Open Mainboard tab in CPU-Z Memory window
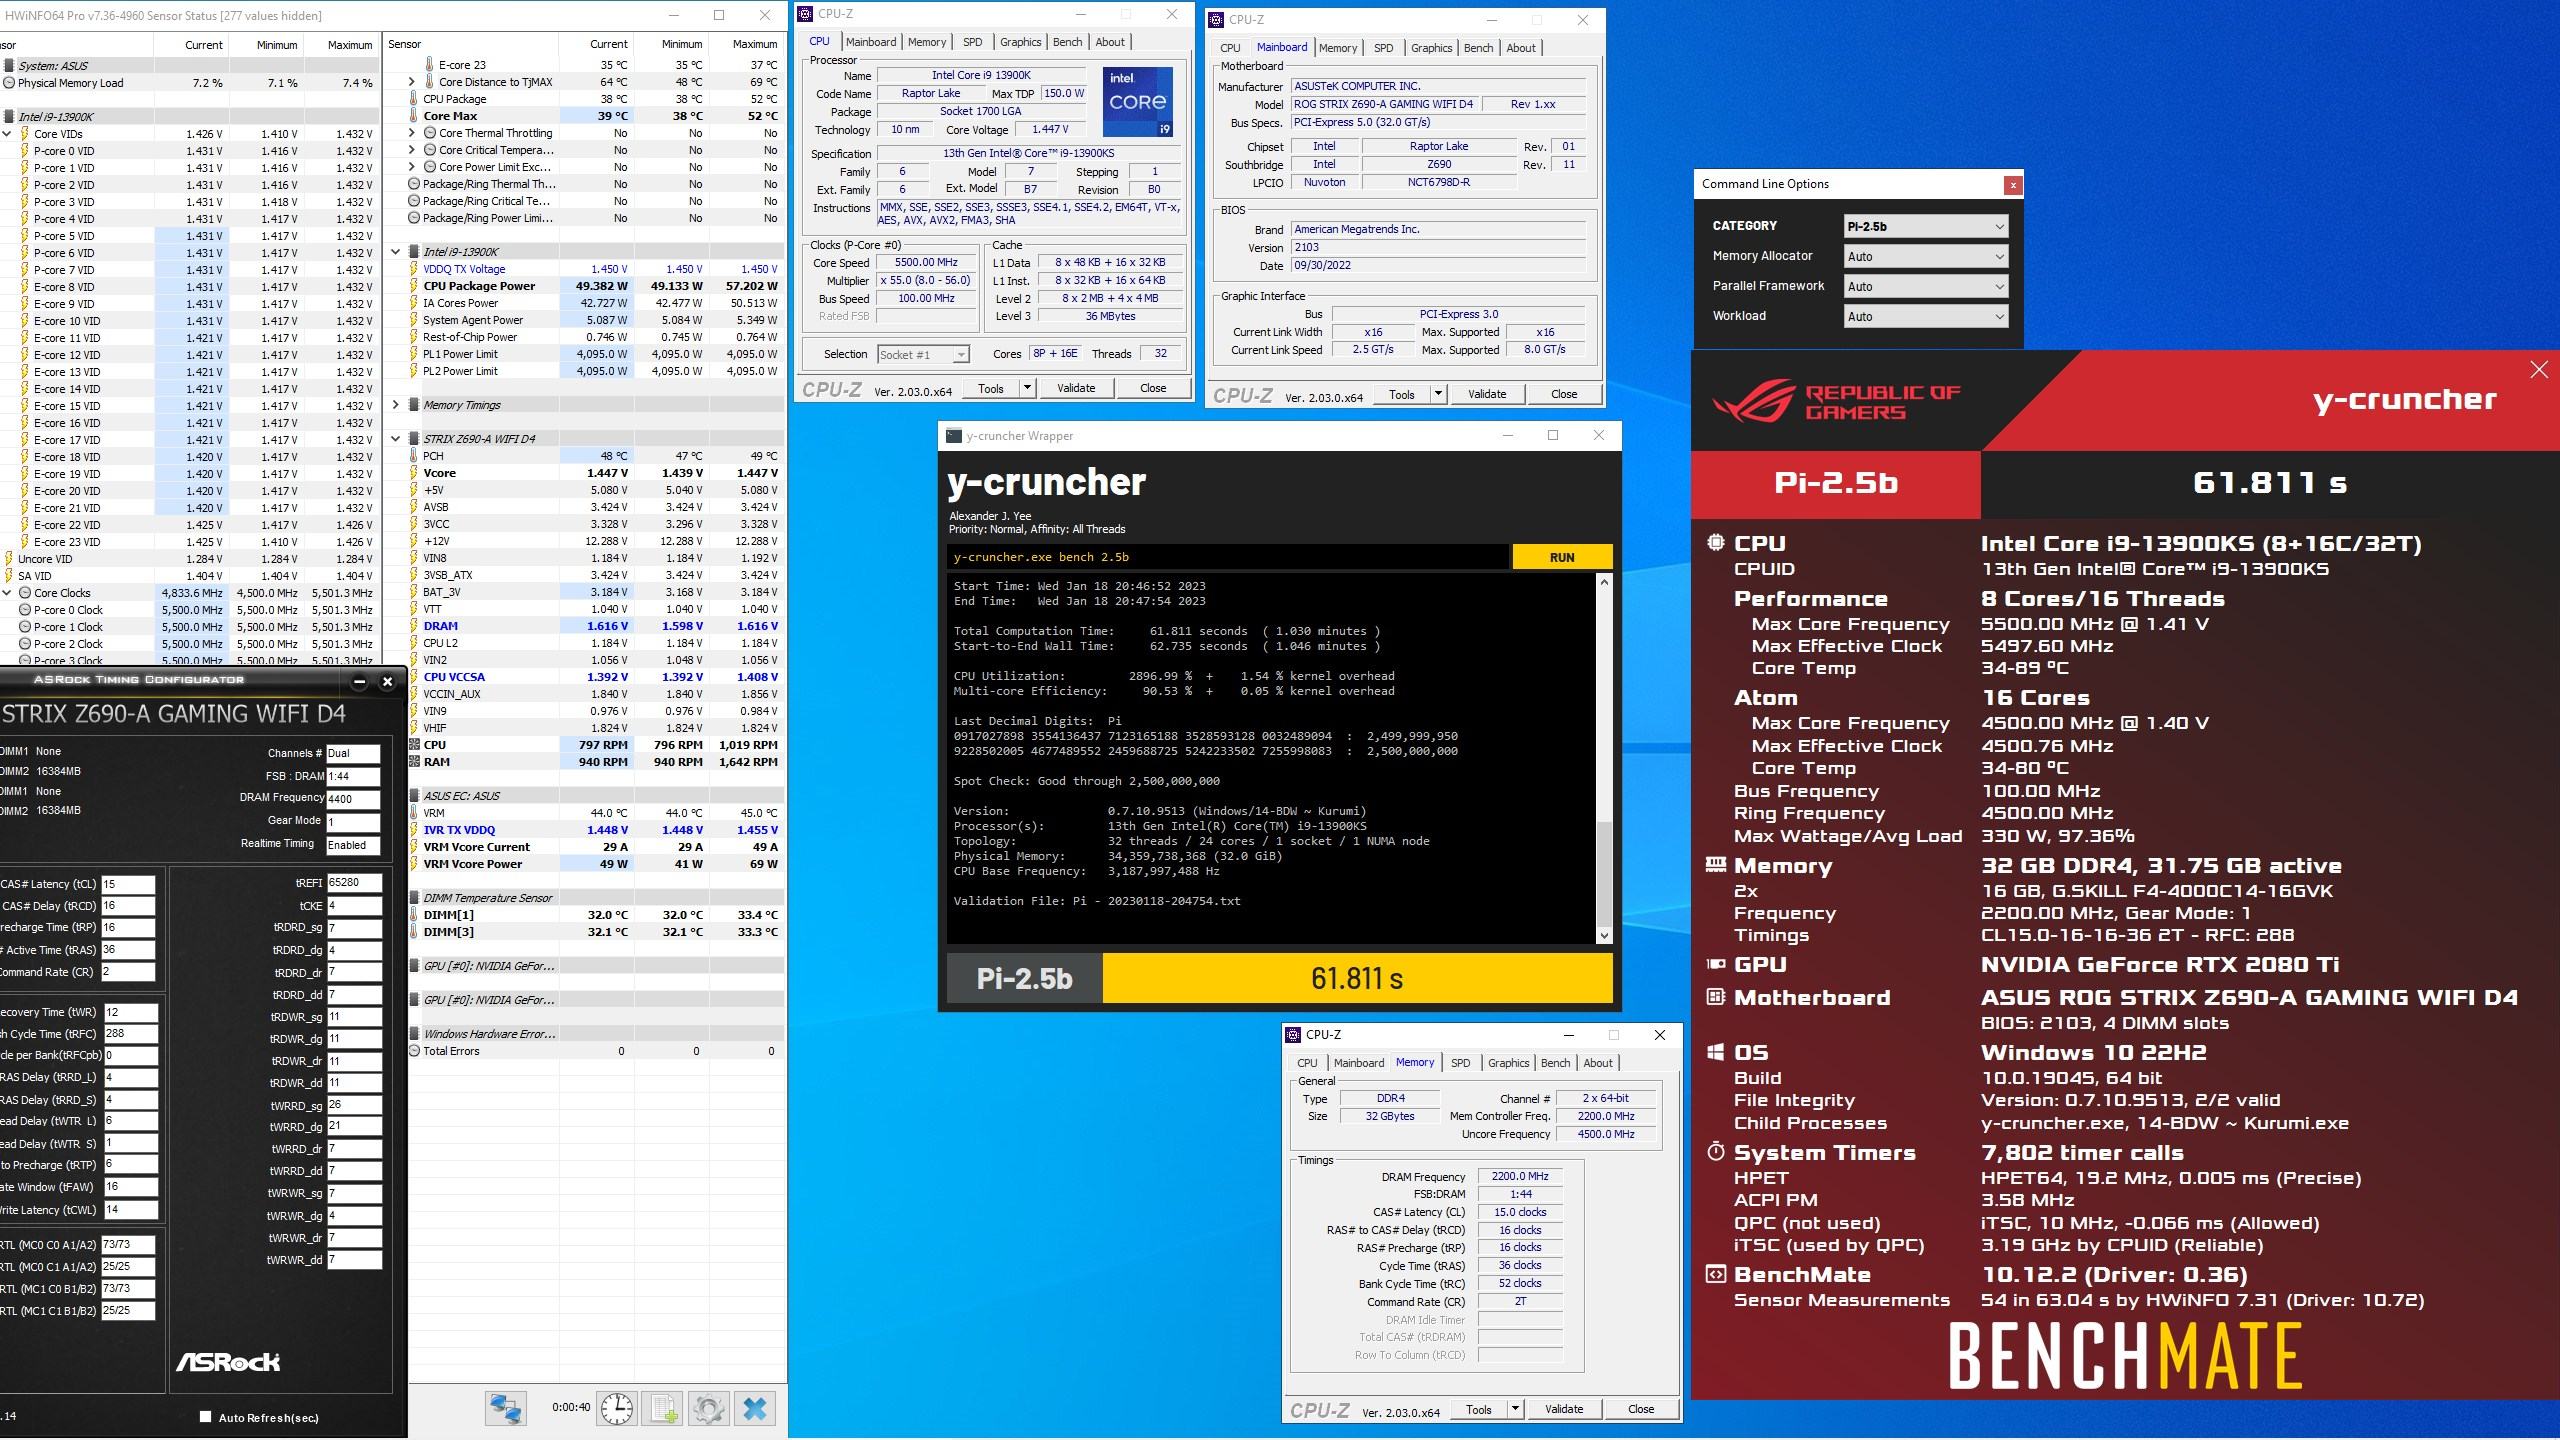The height and width of the screenshot is (1440, 2560). point(1359,1063)
